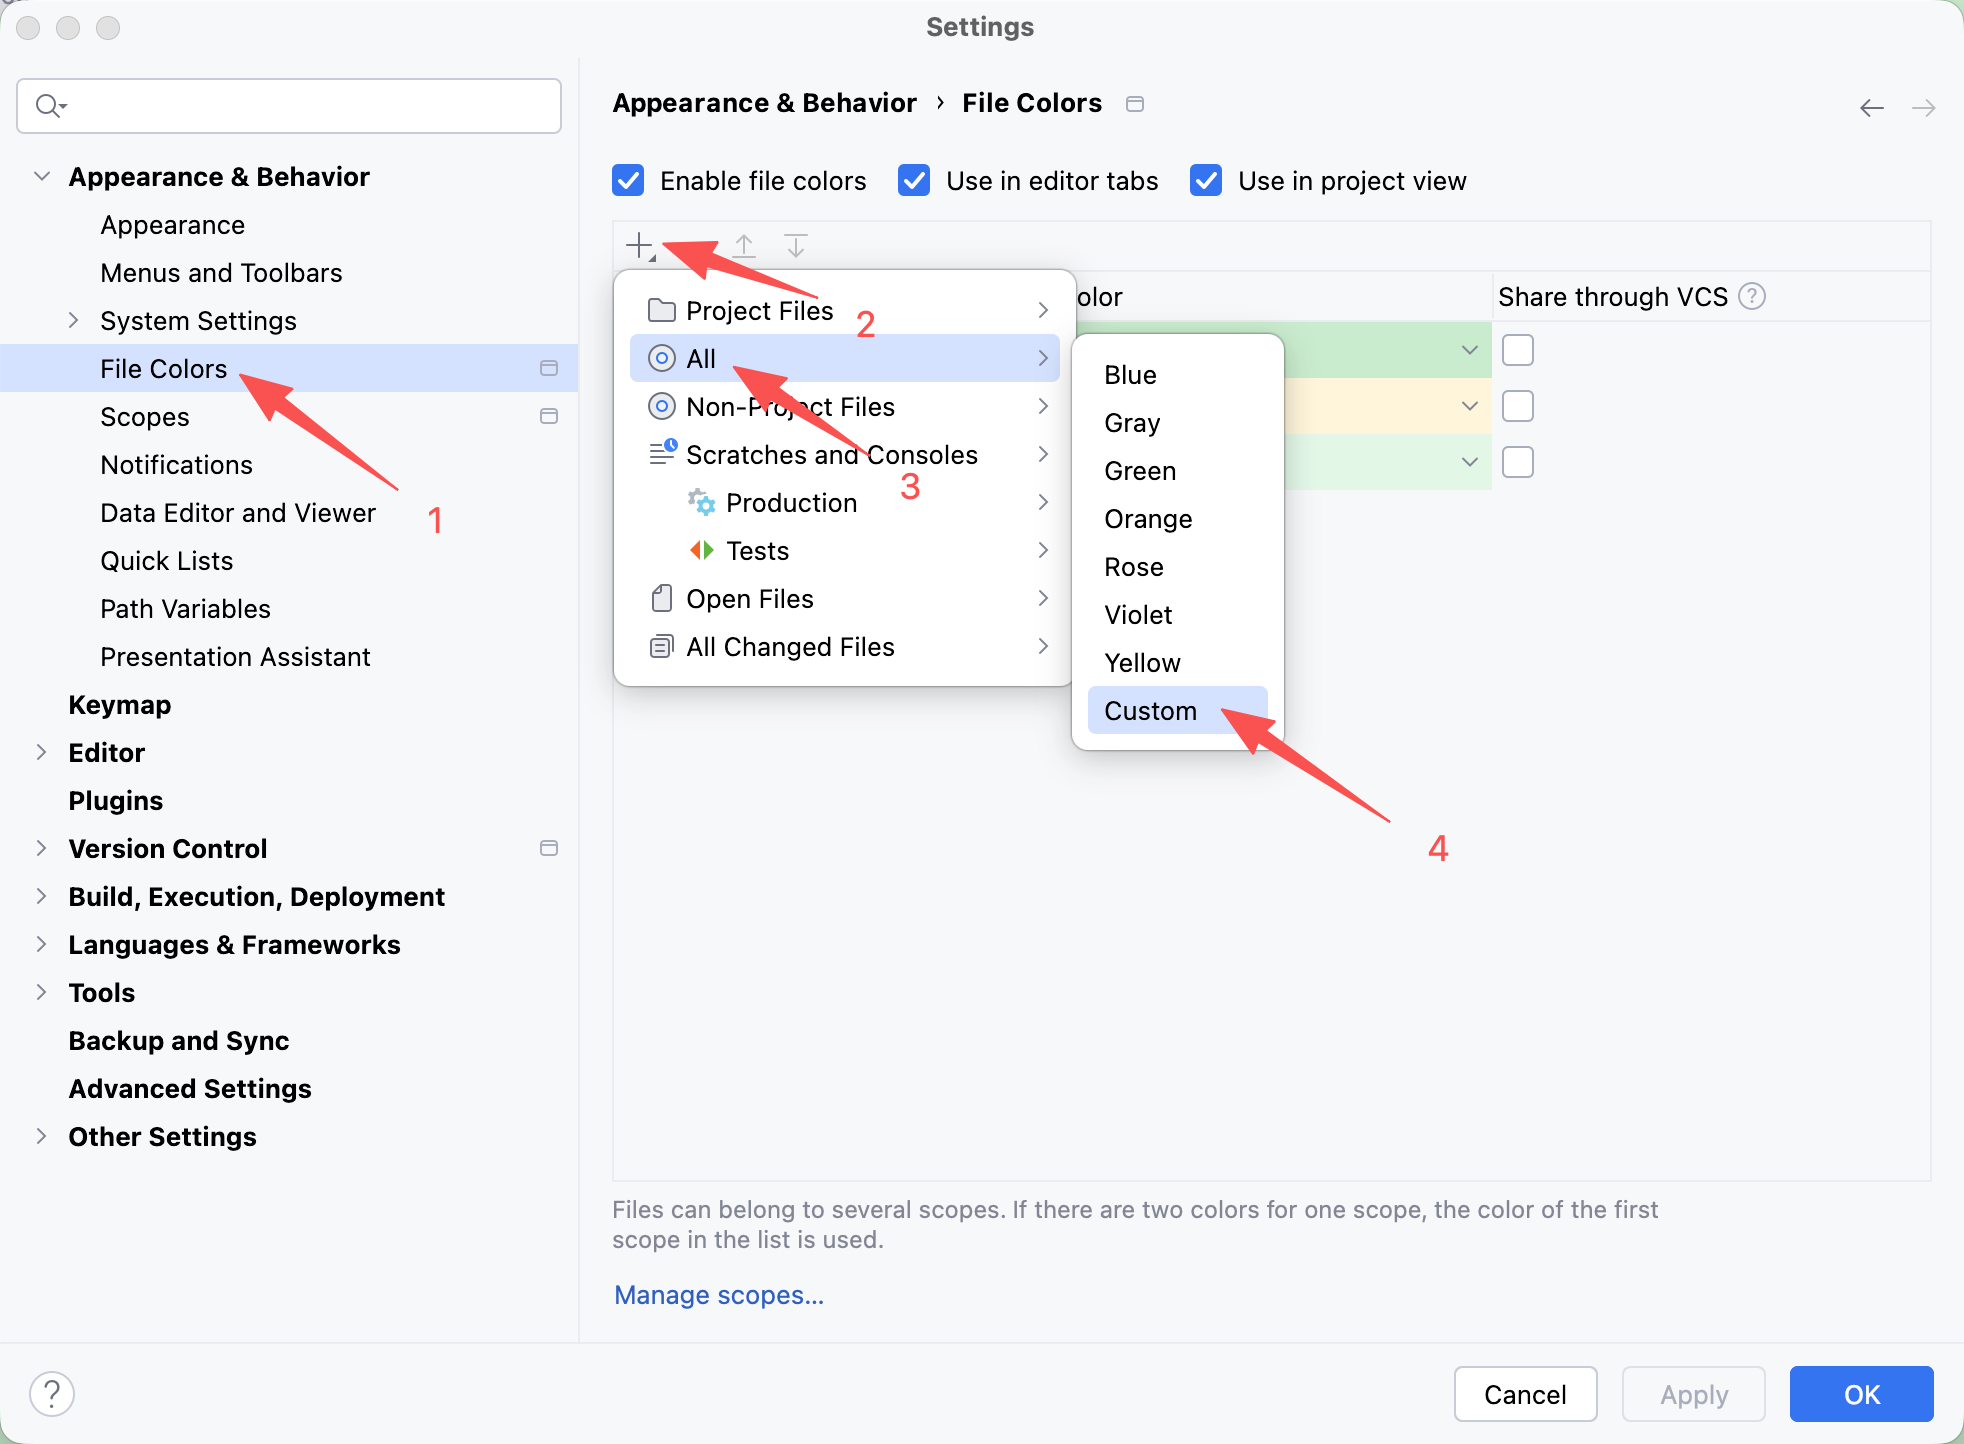Viewport: 1964px width, 1444px height.
Task: Click the Tests scope icon
Action: pos(701,551)
